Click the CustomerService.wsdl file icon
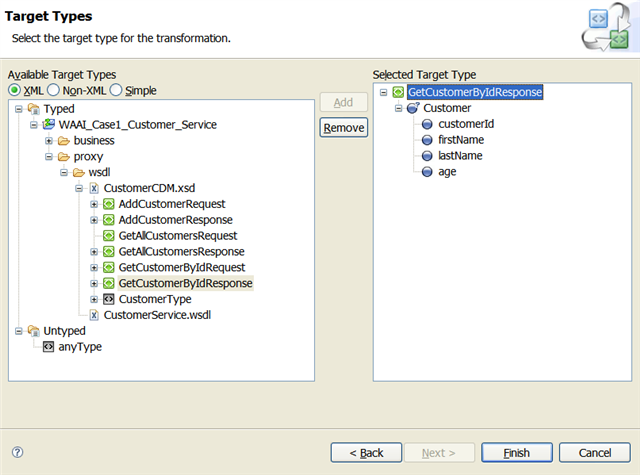The width and height of the screenshot is (640, 475). click(94, 315)
